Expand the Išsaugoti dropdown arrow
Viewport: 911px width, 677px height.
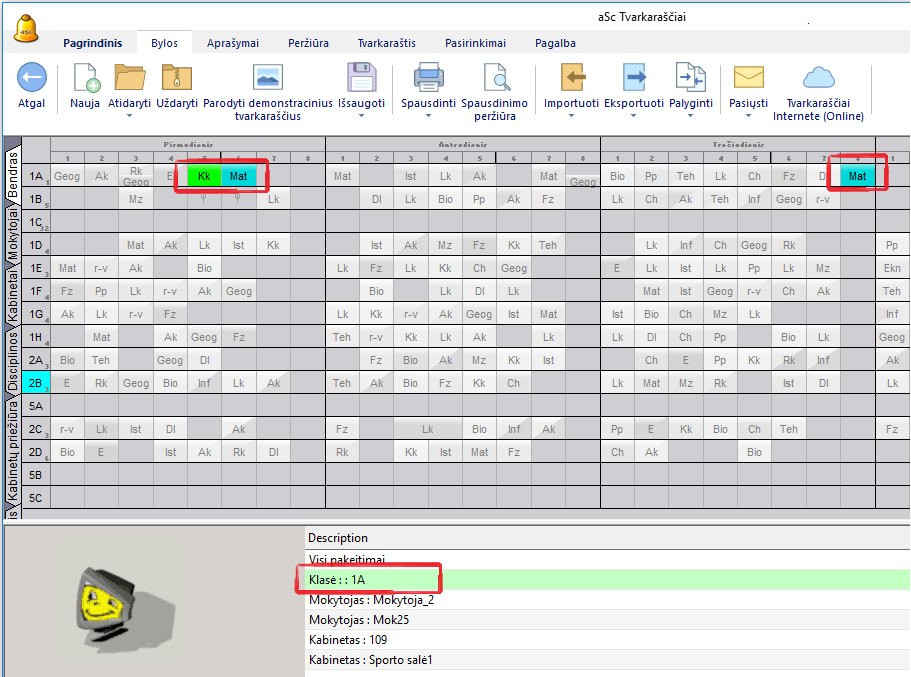[x=360, y=116]
